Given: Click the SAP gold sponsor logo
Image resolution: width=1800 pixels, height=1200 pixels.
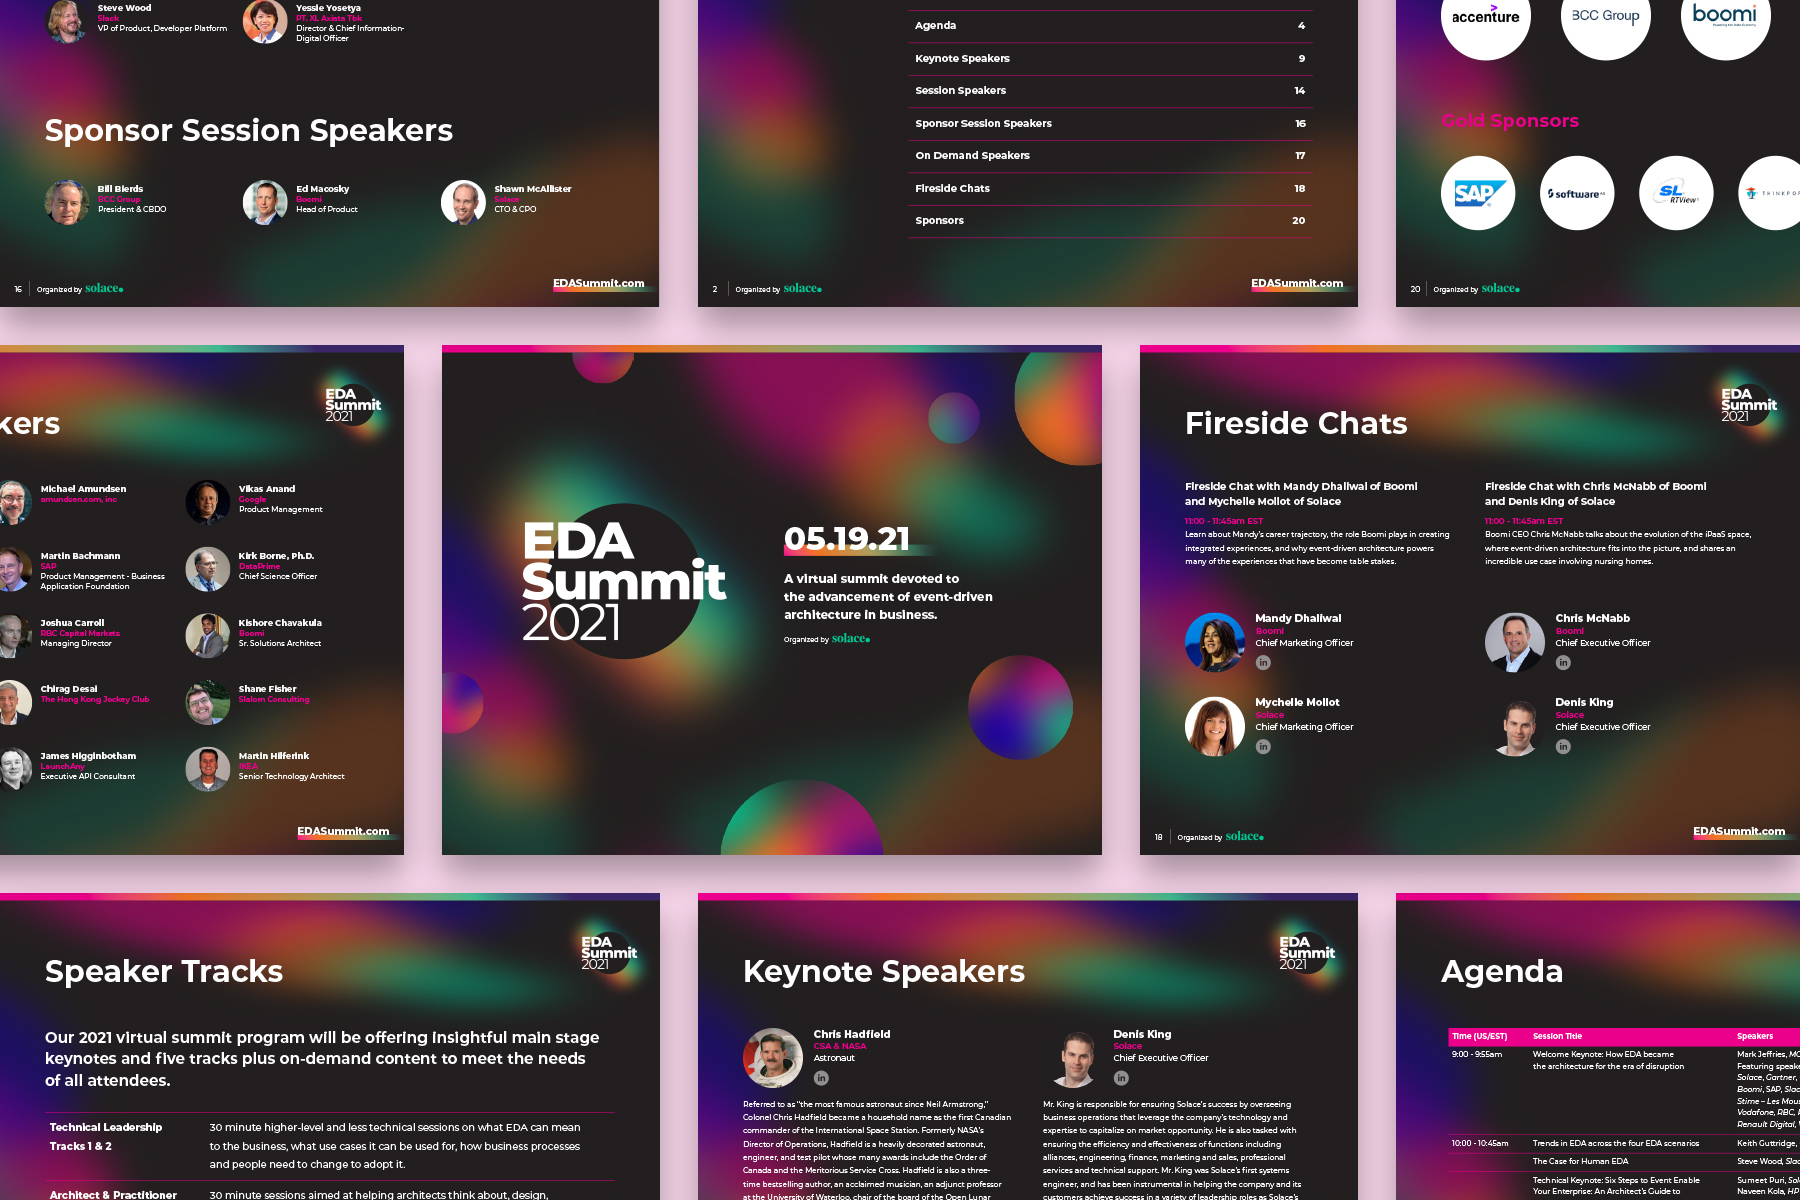Looking at the screenshot, I should point(1478,193).
